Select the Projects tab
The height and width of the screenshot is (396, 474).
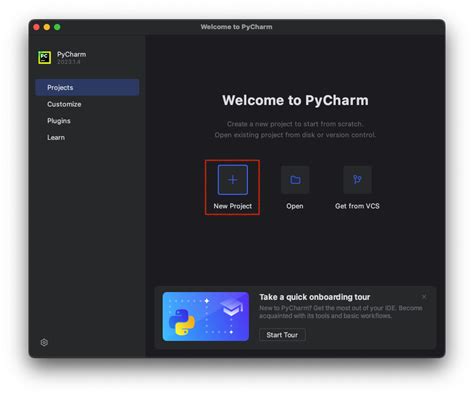[x=87, y=87]
